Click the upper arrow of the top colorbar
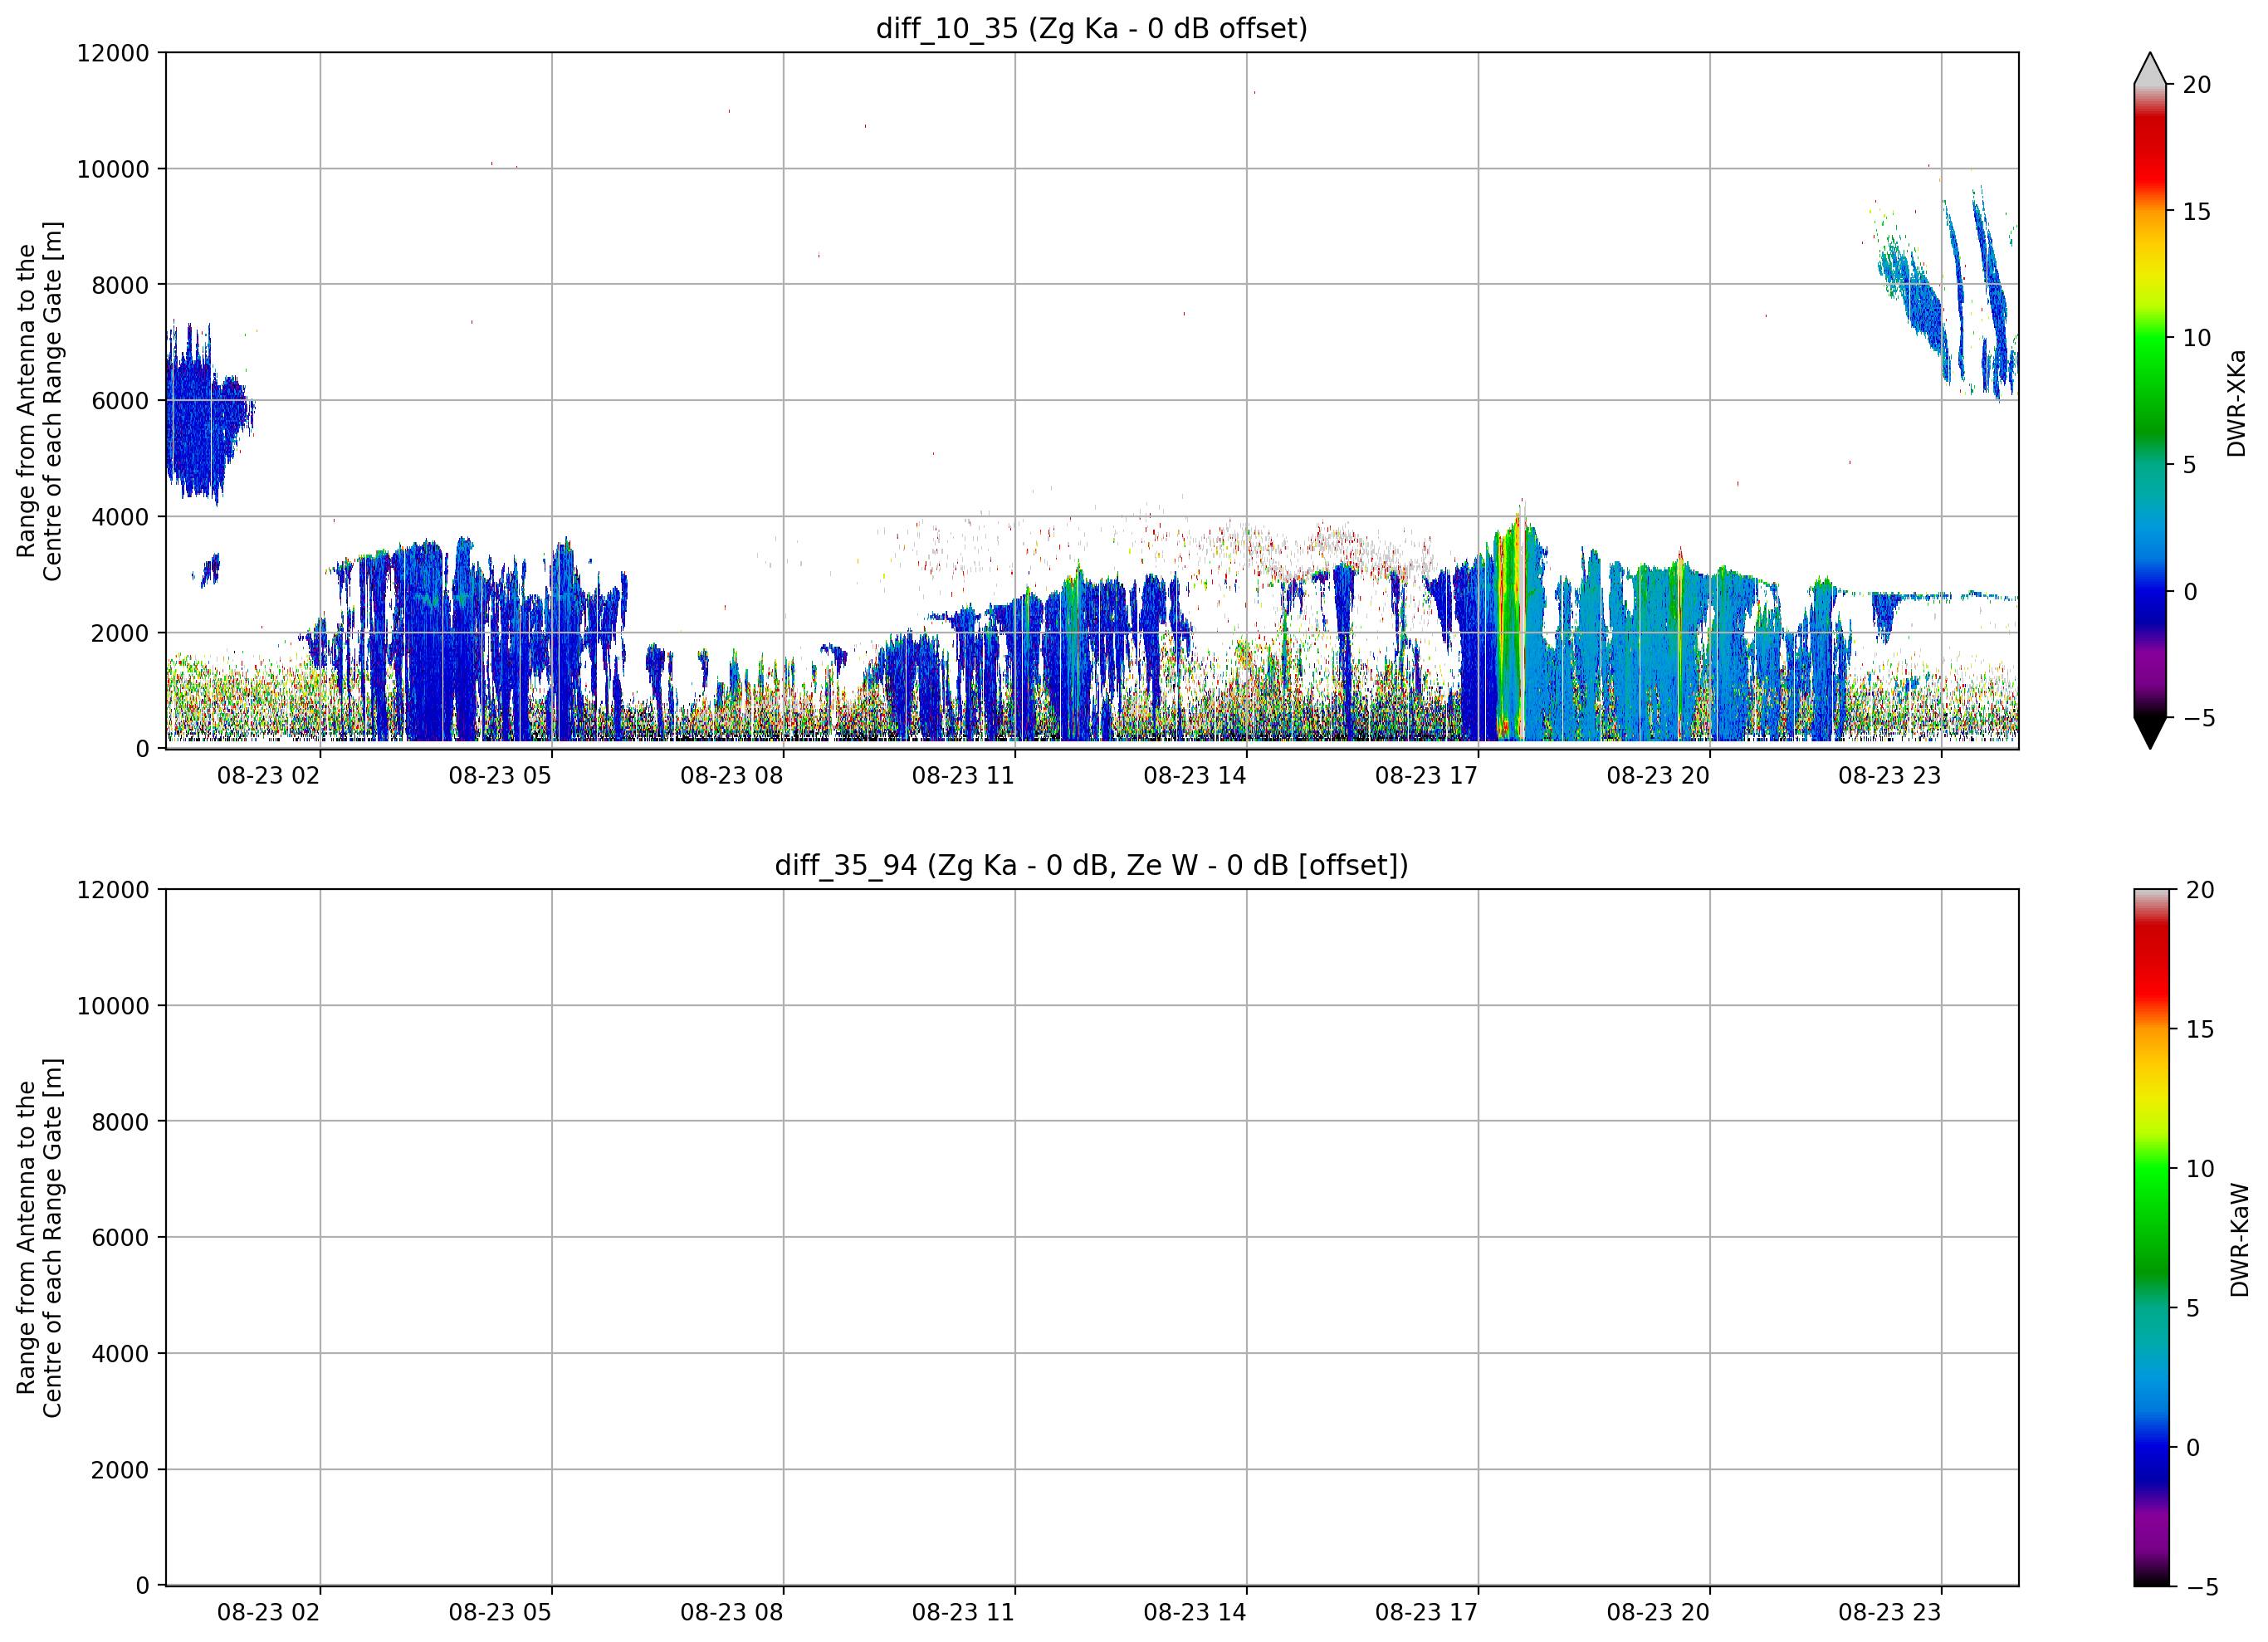Image resolution: width=2268 pixels, height=1642 pixels. pyautogui.click(x=2150, y=68)
